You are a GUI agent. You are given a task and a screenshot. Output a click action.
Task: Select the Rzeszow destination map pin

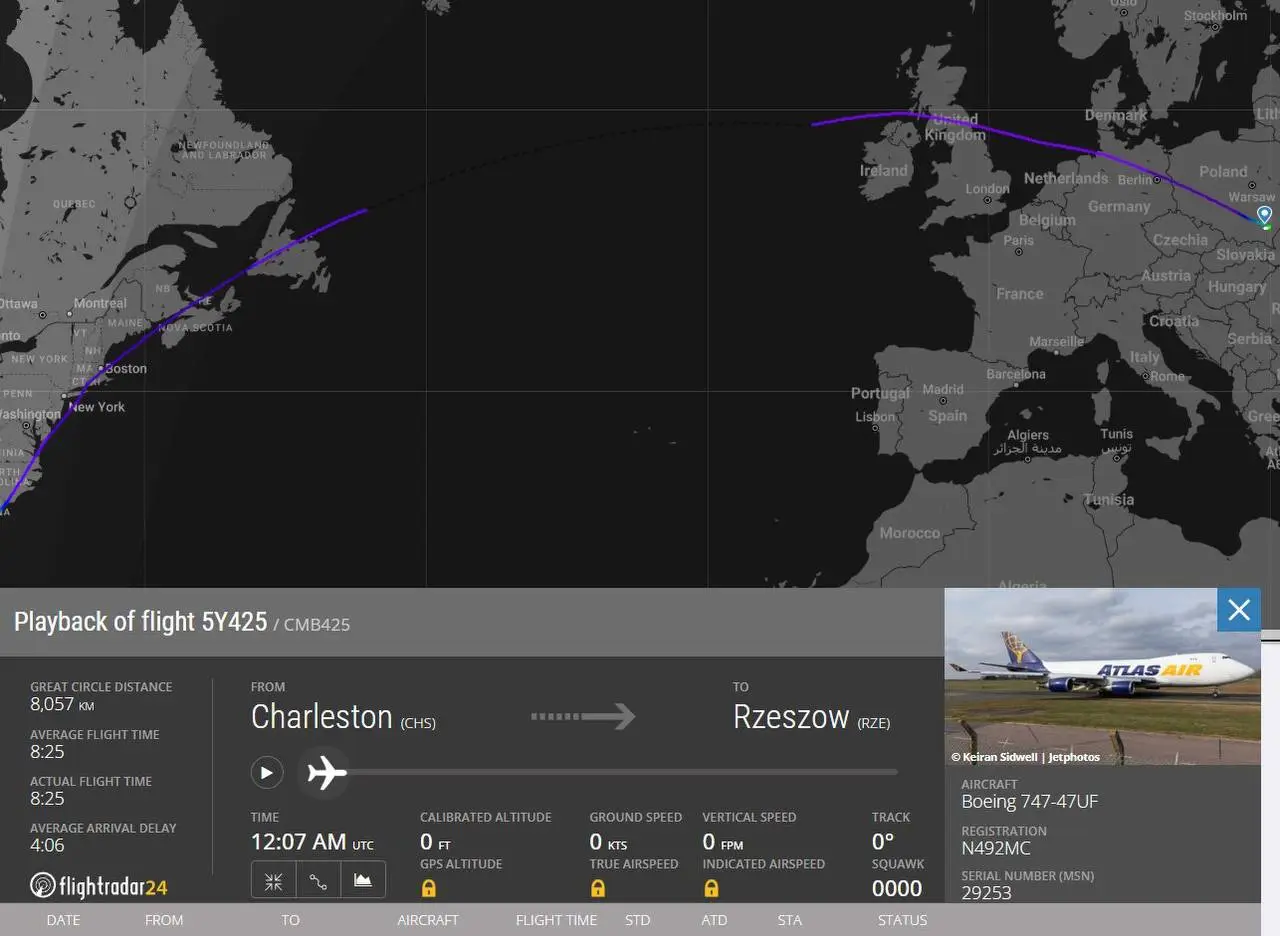(1264, 215)
